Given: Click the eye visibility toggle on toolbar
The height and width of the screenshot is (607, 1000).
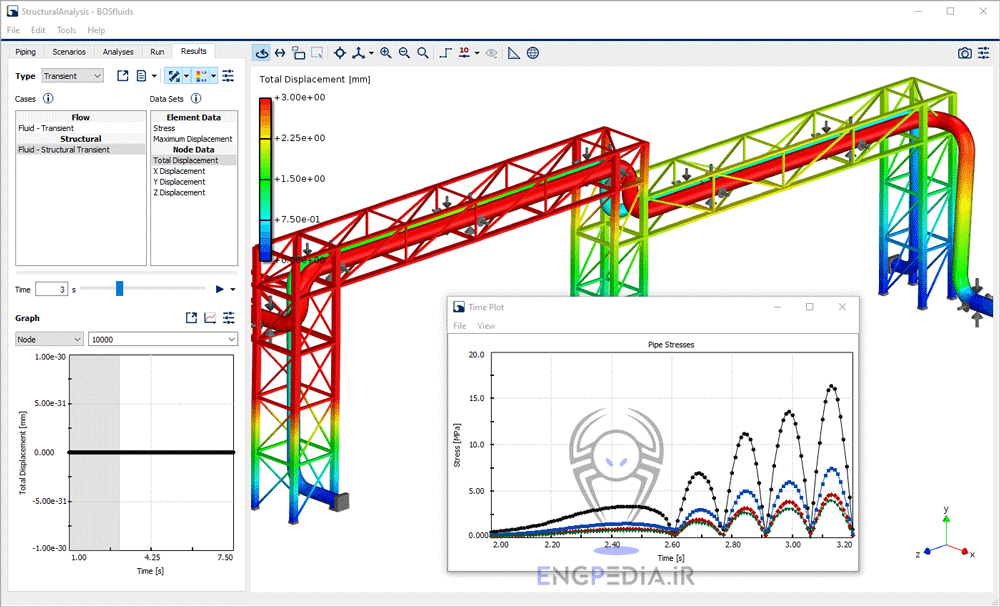Looking at the screenshot, I should click(x=492, y=52).
